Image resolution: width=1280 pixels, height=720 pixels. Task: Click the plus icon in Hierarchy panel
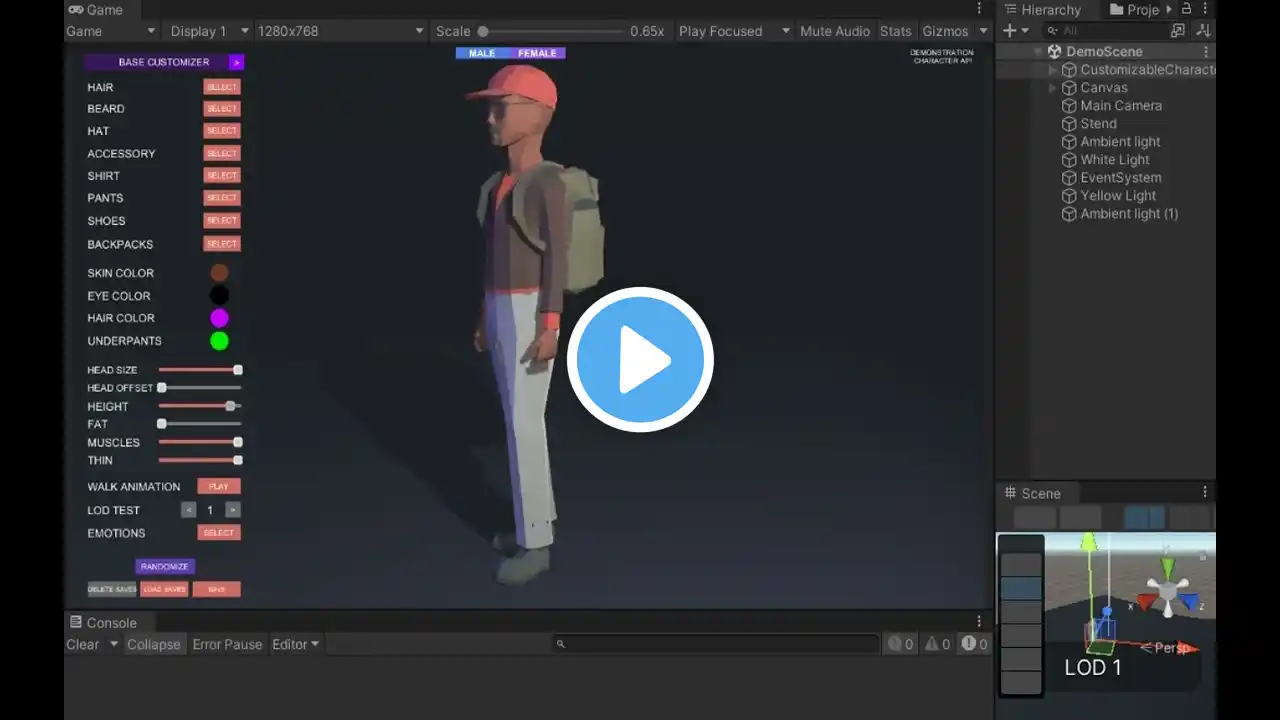click(1010, 31)
